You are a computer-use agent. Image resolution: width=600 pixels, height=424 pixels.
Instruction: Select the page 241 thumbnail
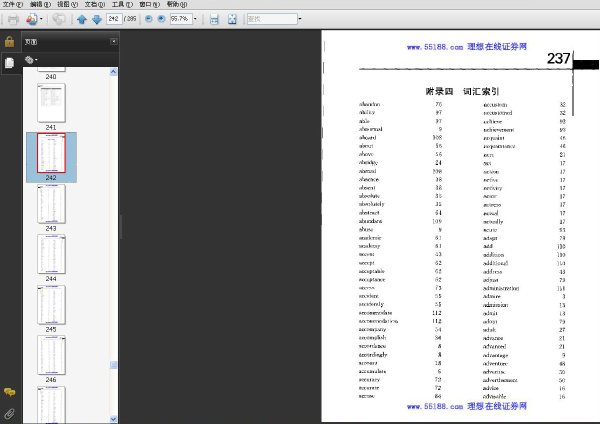pyautogui.click(x=51, y=103)
